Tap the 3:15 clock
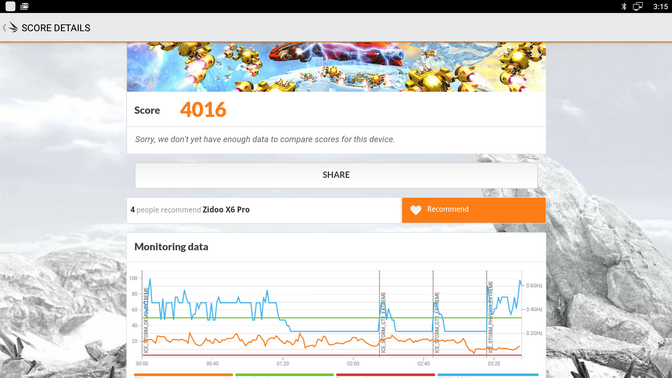 click(660, 6)
